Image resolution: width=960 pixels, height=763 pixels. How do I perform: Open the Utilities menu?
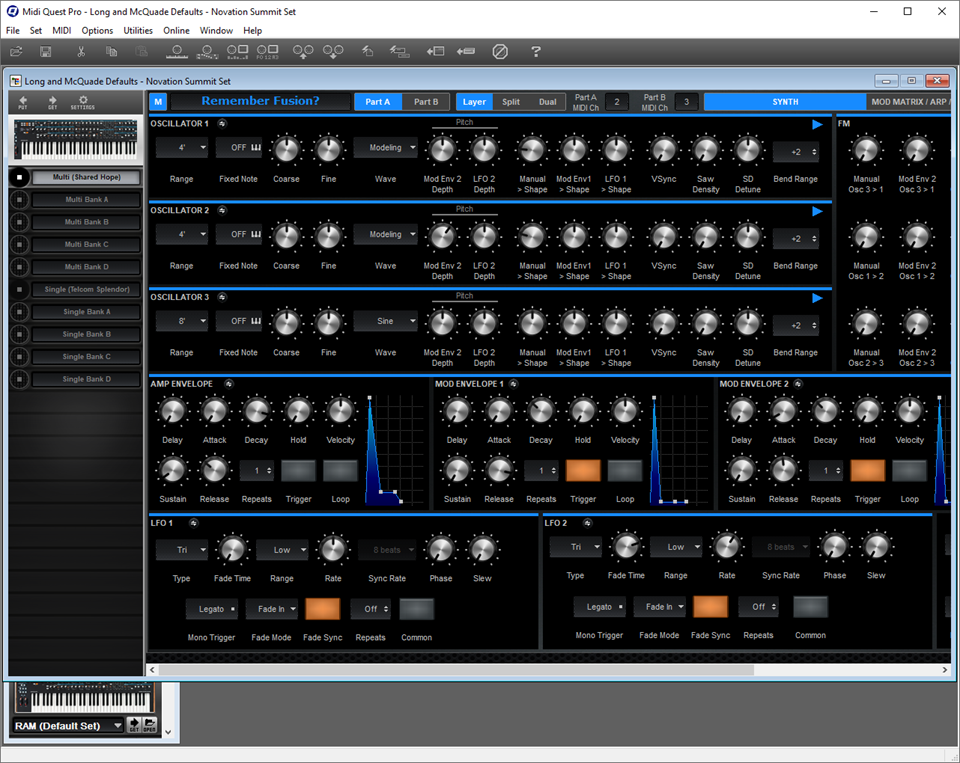point(138,30)
